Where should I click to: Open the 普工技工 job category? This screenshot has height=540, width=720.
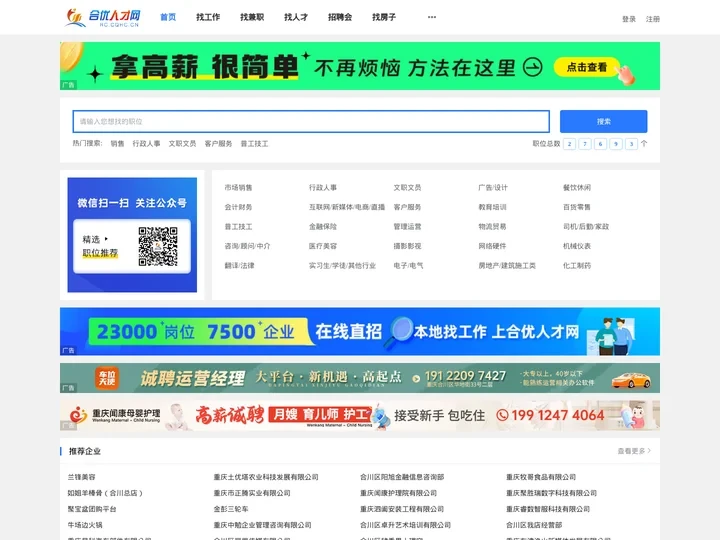coord(238,226)
